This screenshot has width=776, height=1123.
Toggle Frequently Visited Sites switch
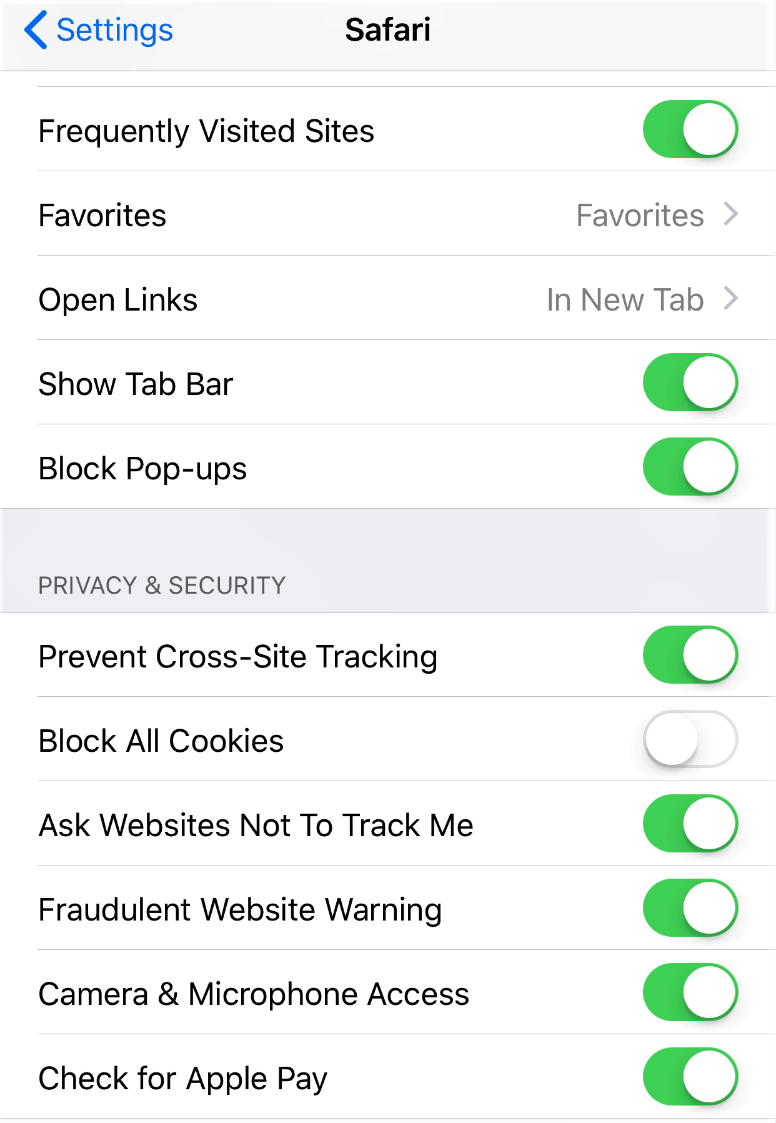click(x=690, y=130)
